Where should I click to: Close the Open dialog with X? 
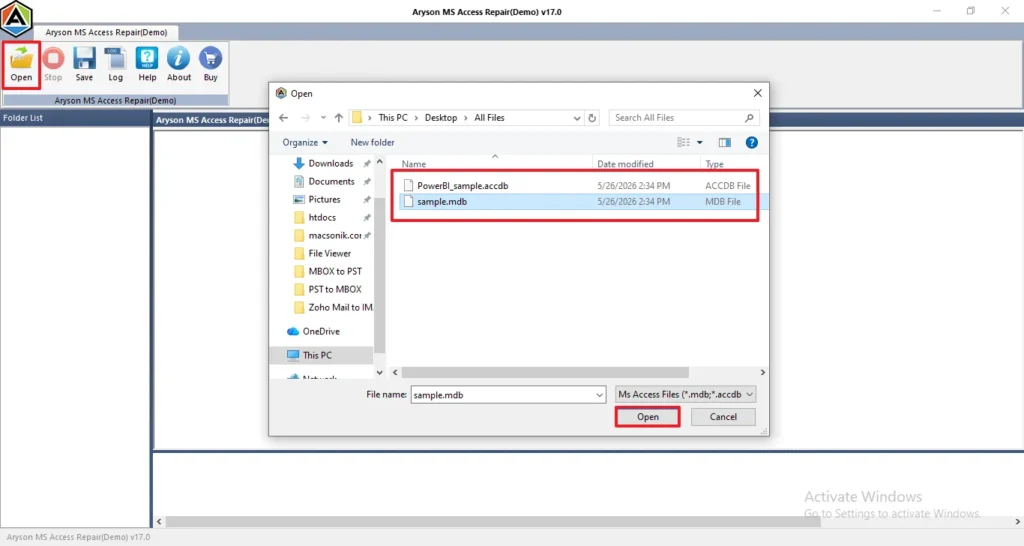(x=758, y=93)
